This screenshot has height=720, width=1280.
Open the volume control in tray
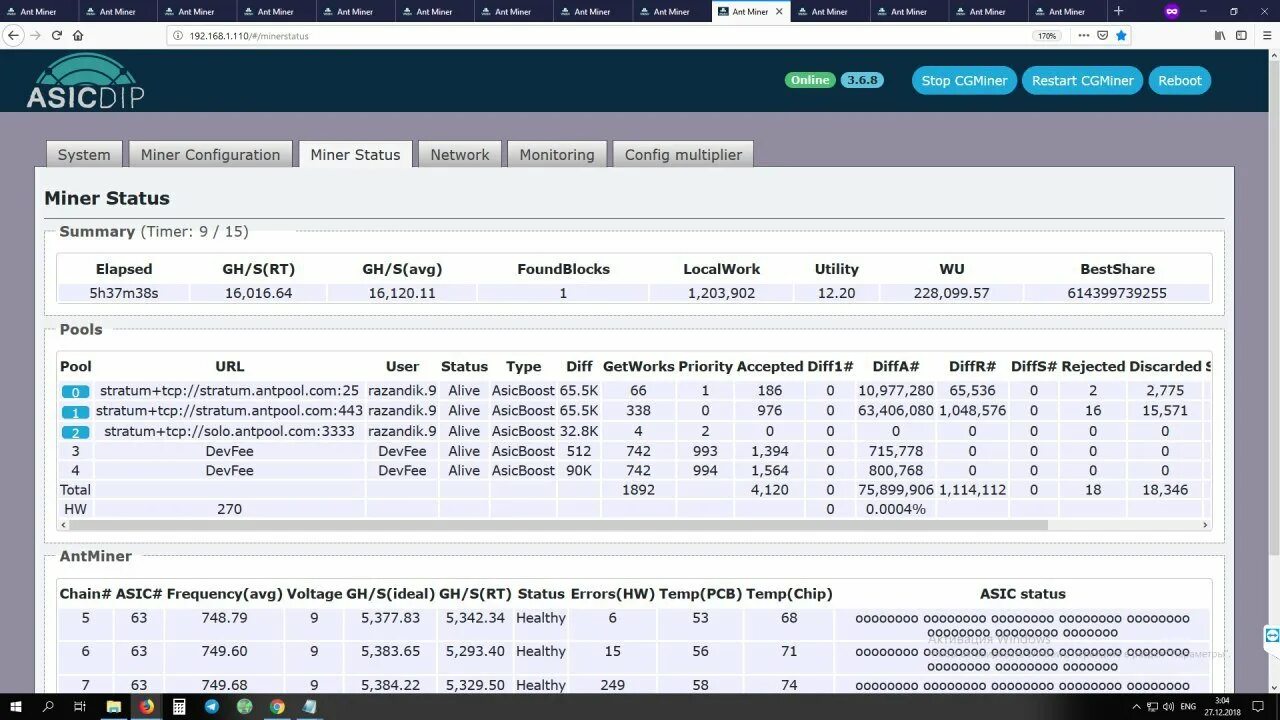pyautogui.click(x=1168, y=706)
